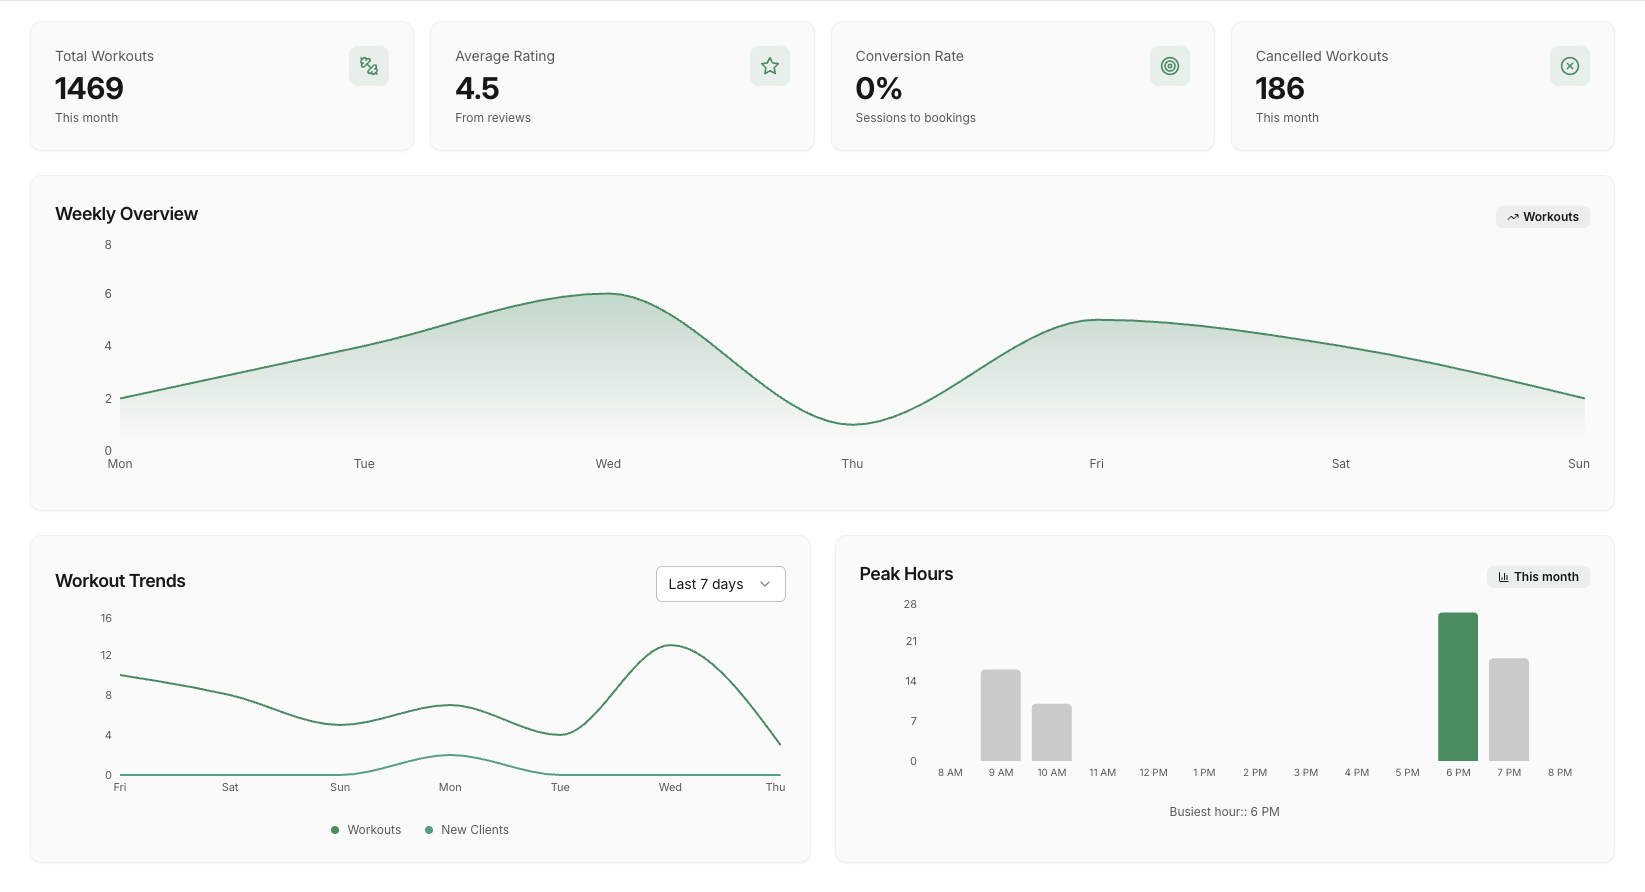This screenshot has width=1645, height=892.
Task: Click the Workouts legend dot
Action: click(x=335, y=830)
